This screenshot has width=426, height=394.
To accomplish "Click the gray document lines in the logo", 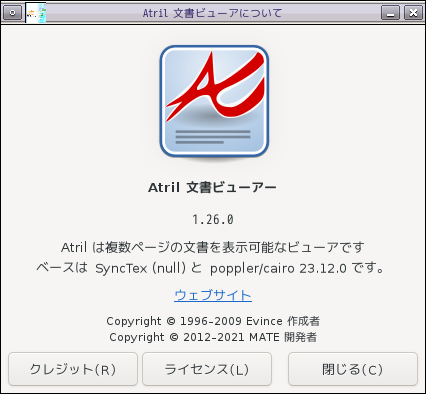I will pyautogui.click(x=213, y=137).
